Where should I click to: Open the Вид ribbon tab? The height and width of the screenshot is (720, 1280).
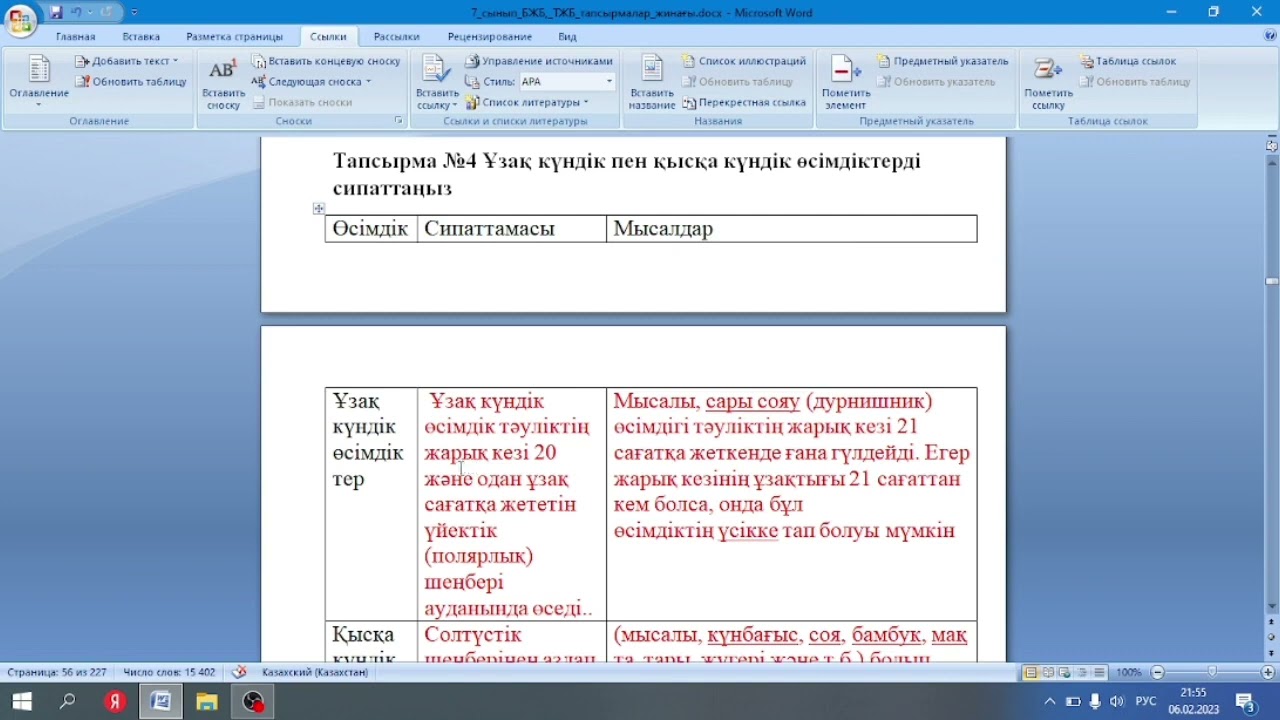(x=568, y=37)
